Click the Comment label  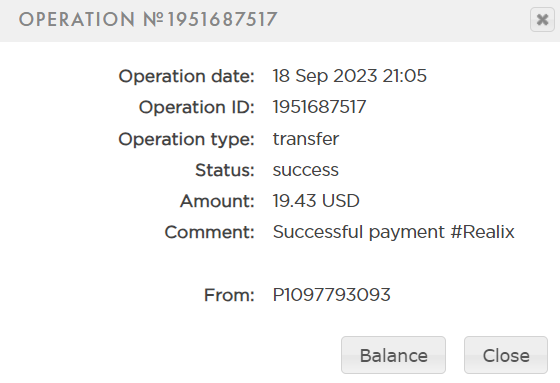pyautogui.click(x=209, y=232)
